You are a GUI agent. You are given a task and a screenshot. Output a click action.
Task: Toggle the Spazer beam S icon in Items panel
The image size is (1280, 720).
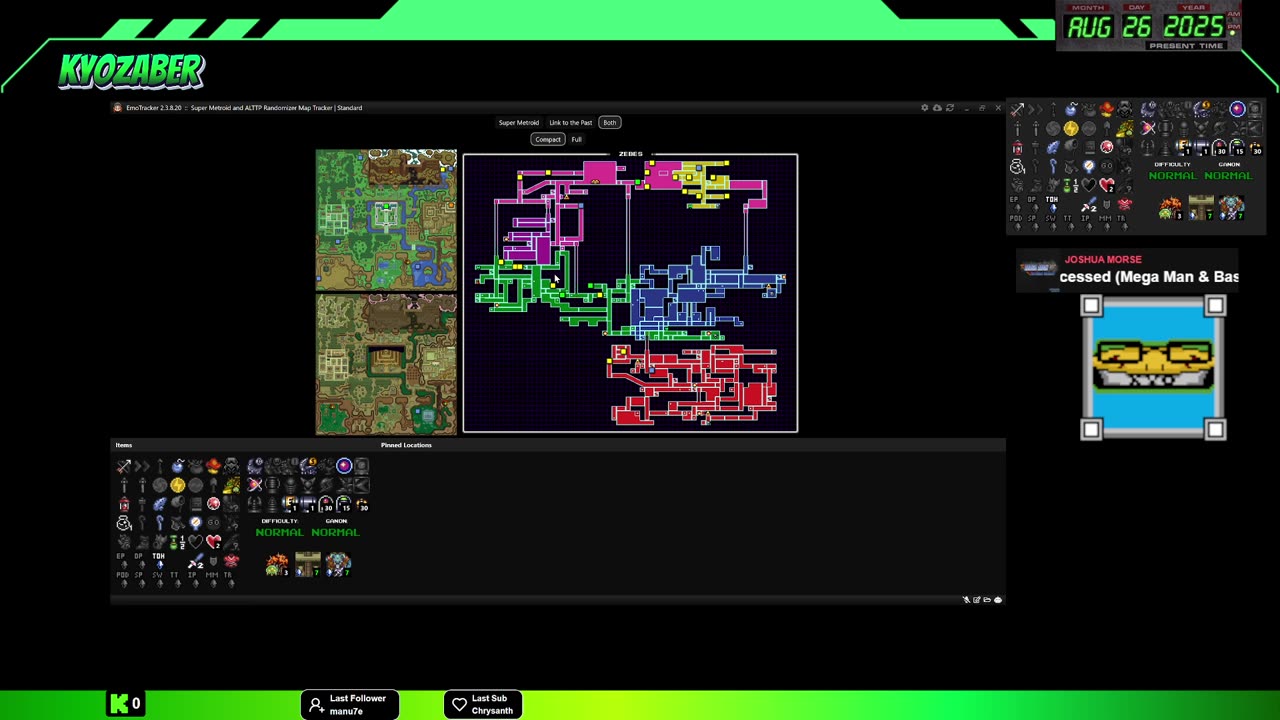pyautogui.click(x=308, y=466)
